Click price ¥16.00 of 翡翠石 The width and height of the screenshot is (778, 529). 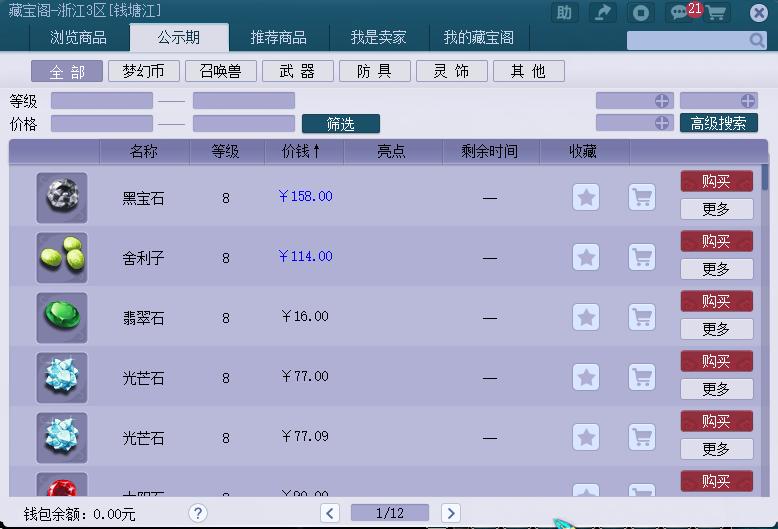tap(305, 316)
